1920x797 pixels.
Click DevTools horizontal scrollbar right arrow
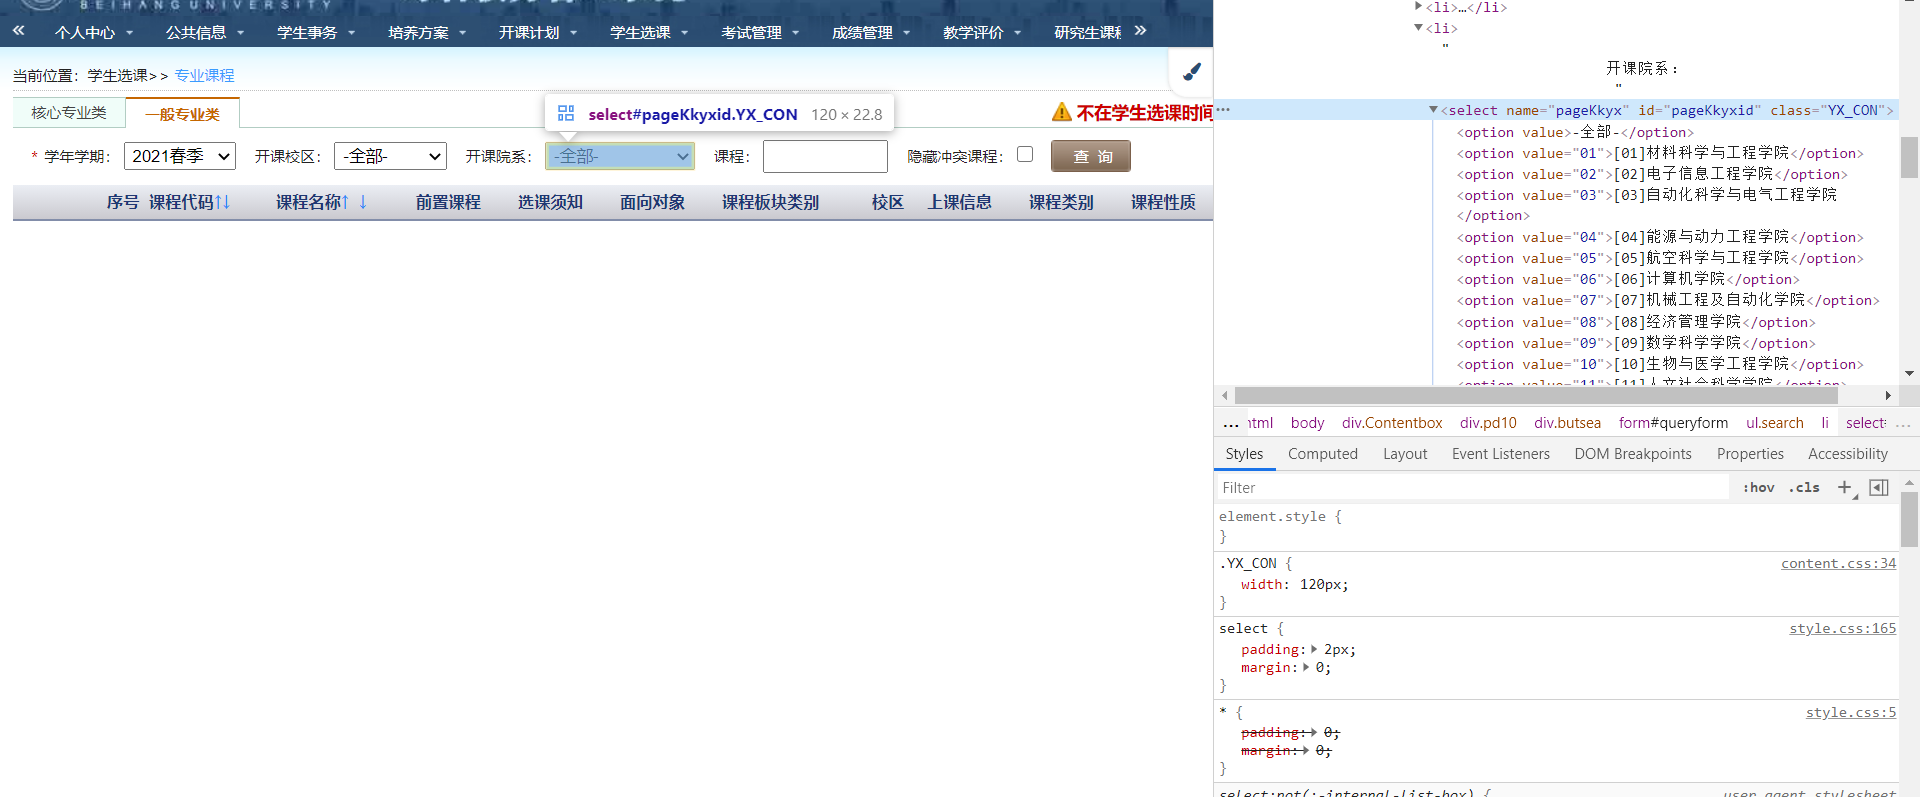(x=1887, y=395)
